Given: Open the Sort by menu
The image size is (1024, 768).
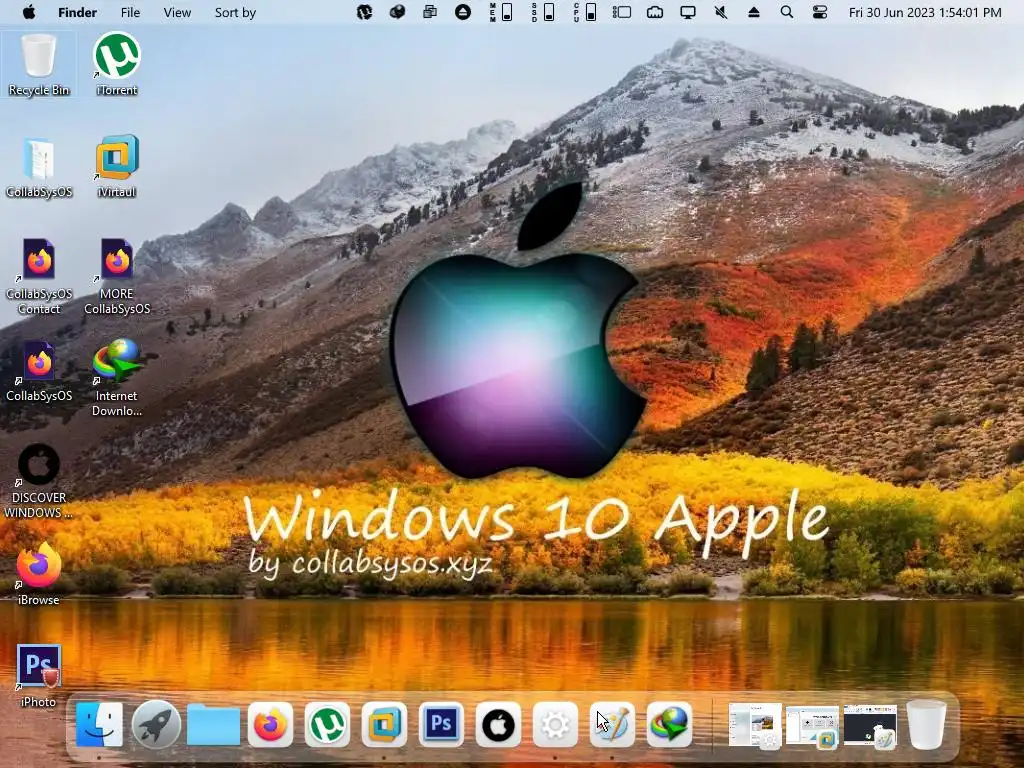Looking at the screenshot, I should click(x=235, y=12).
